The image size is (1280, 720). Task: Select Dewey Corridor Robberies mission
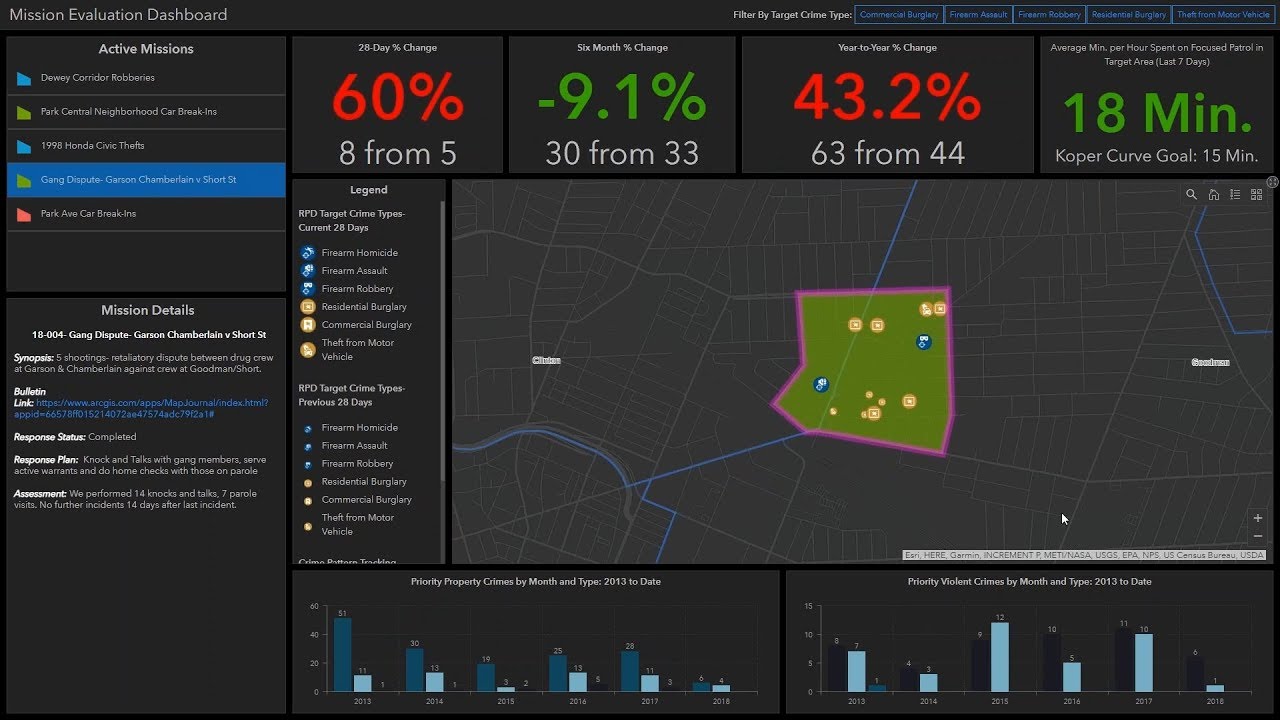pyautogui.click(x=146, y=78)
